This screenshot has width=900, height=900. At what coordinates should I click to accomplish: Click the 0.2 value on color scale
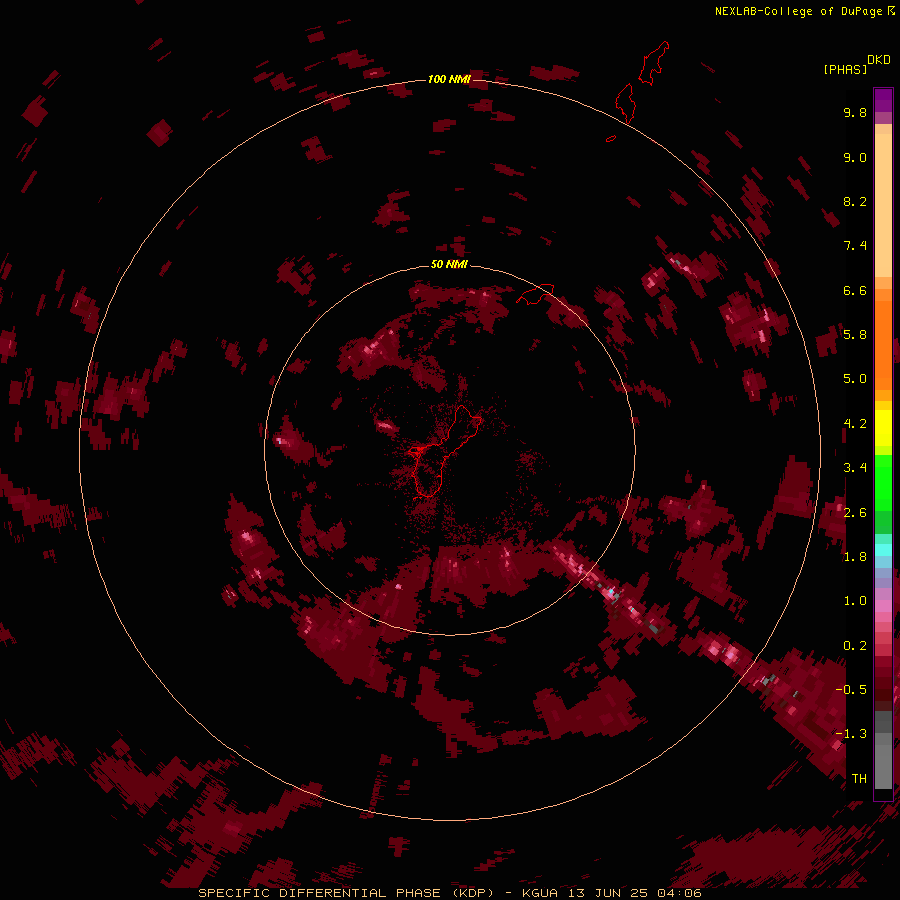(855, 645)
